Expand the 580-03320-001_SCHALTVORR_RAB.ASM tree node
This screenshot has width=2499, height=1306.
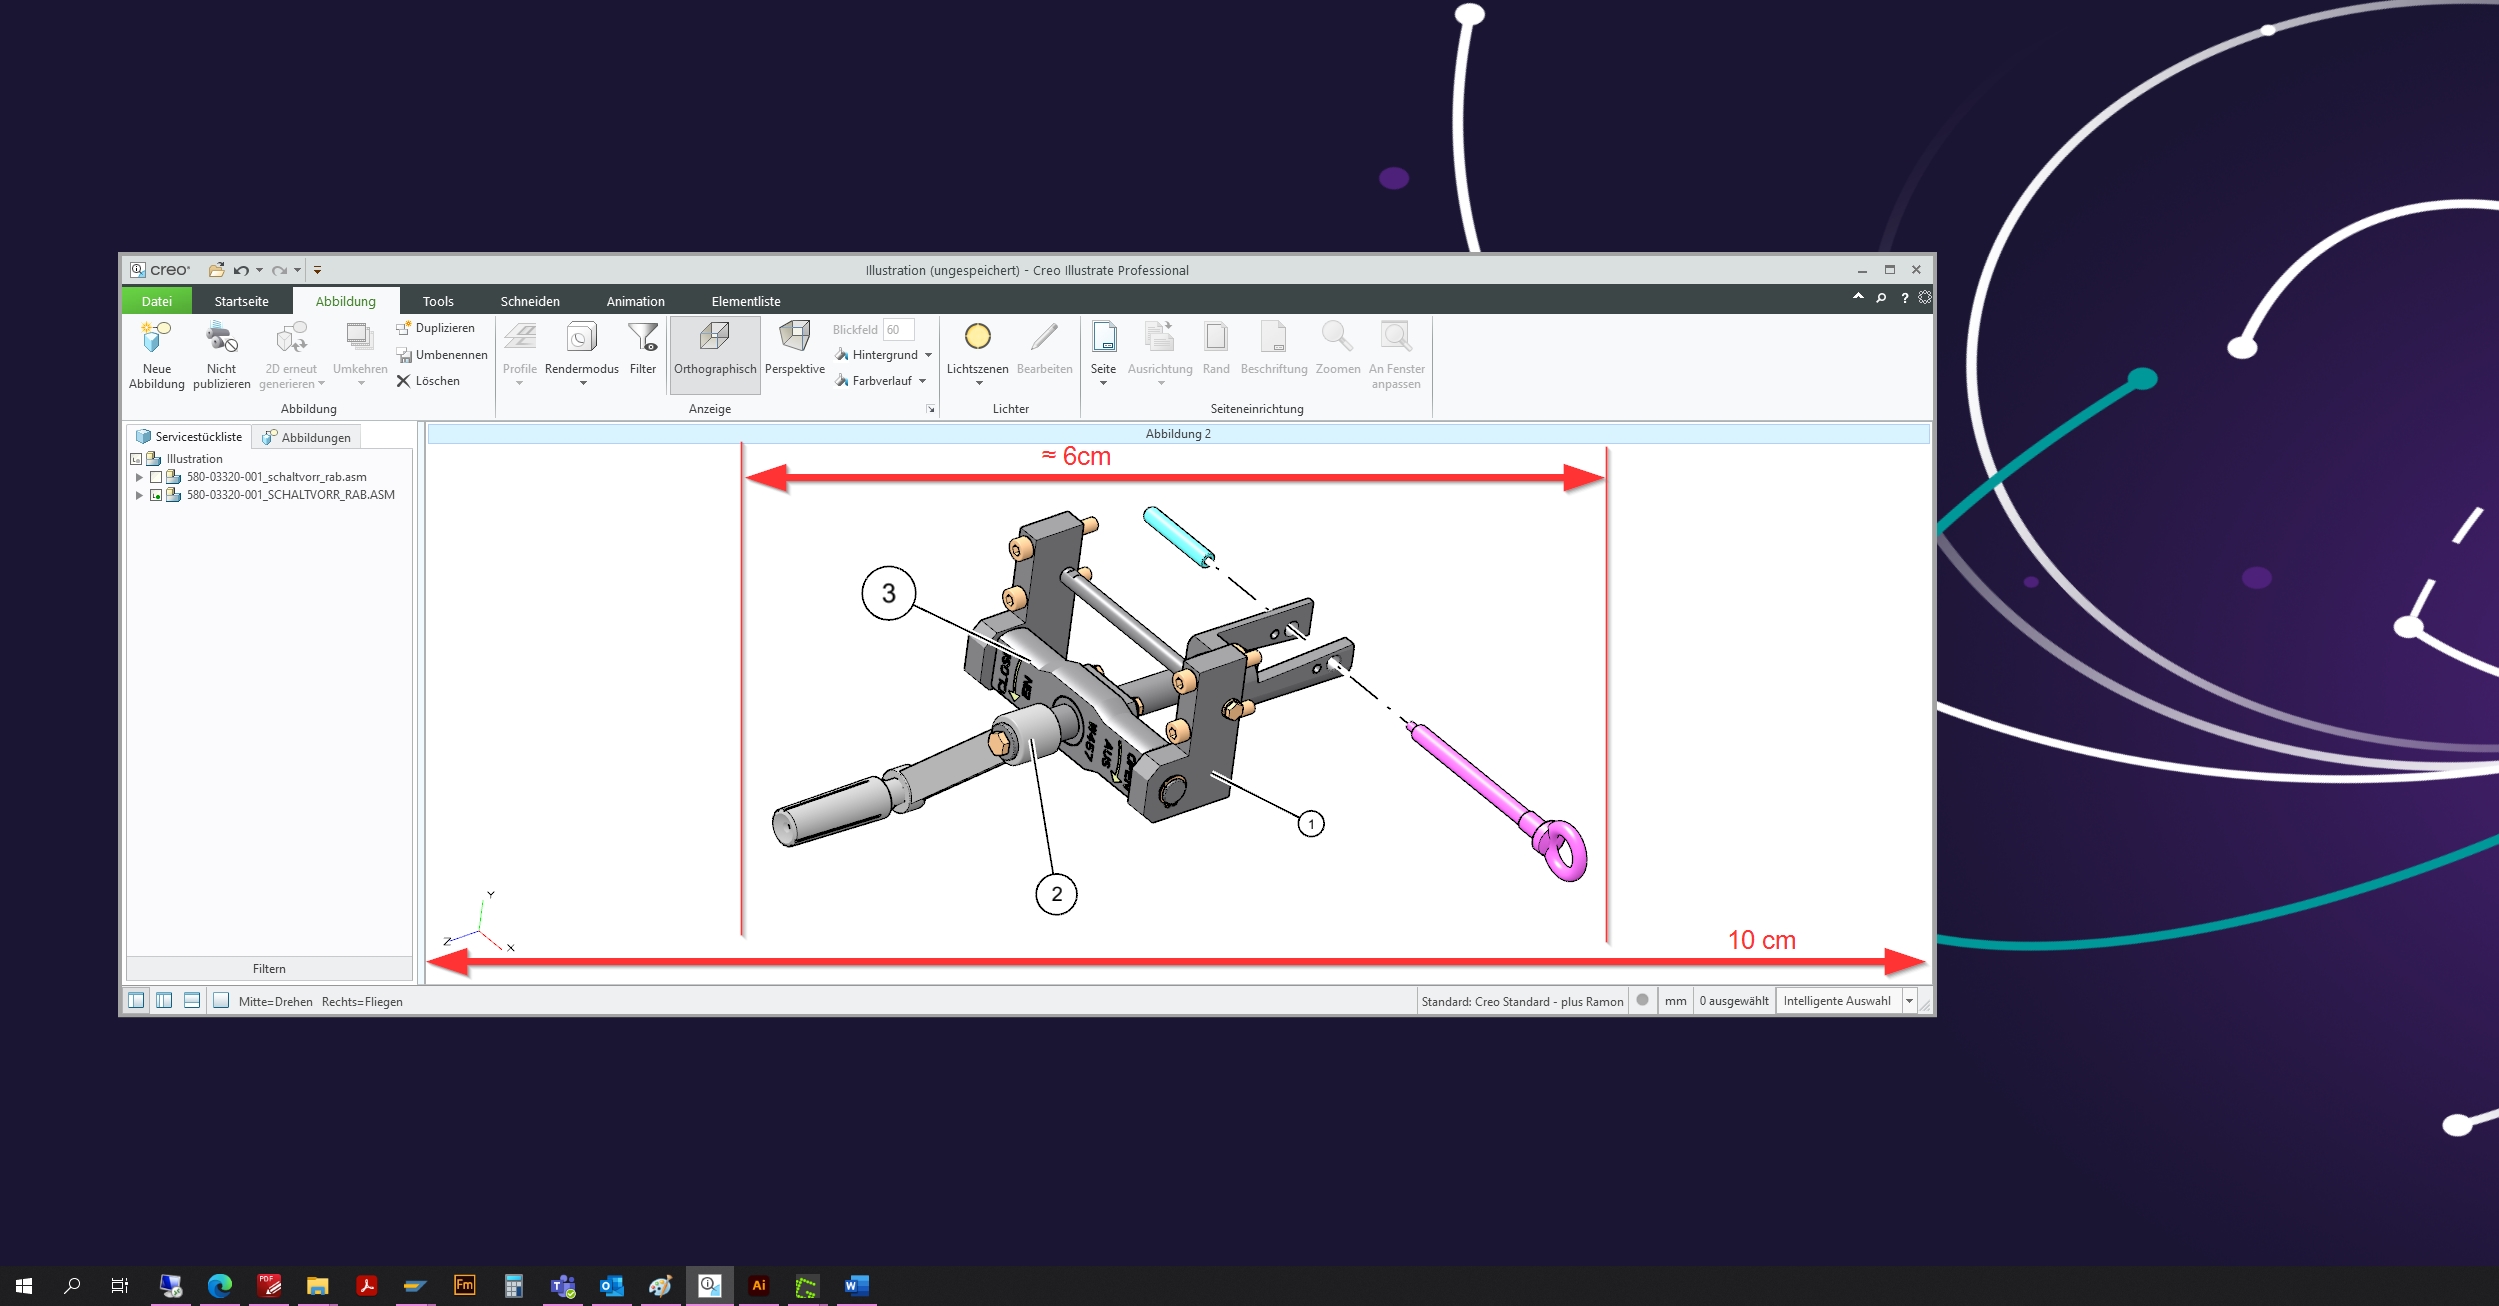(x=139, y=494)
